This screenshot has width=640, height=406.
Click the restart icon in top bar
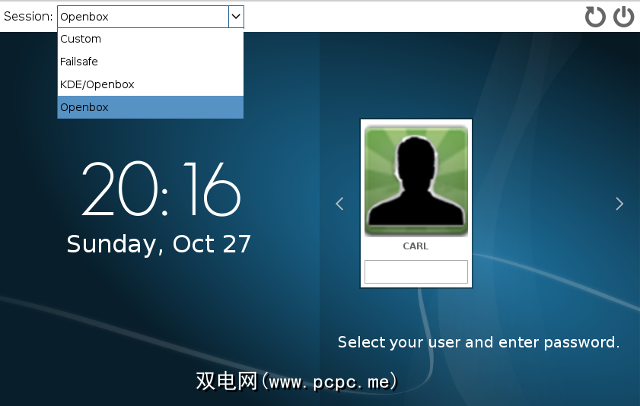click(x=596, y=16)
